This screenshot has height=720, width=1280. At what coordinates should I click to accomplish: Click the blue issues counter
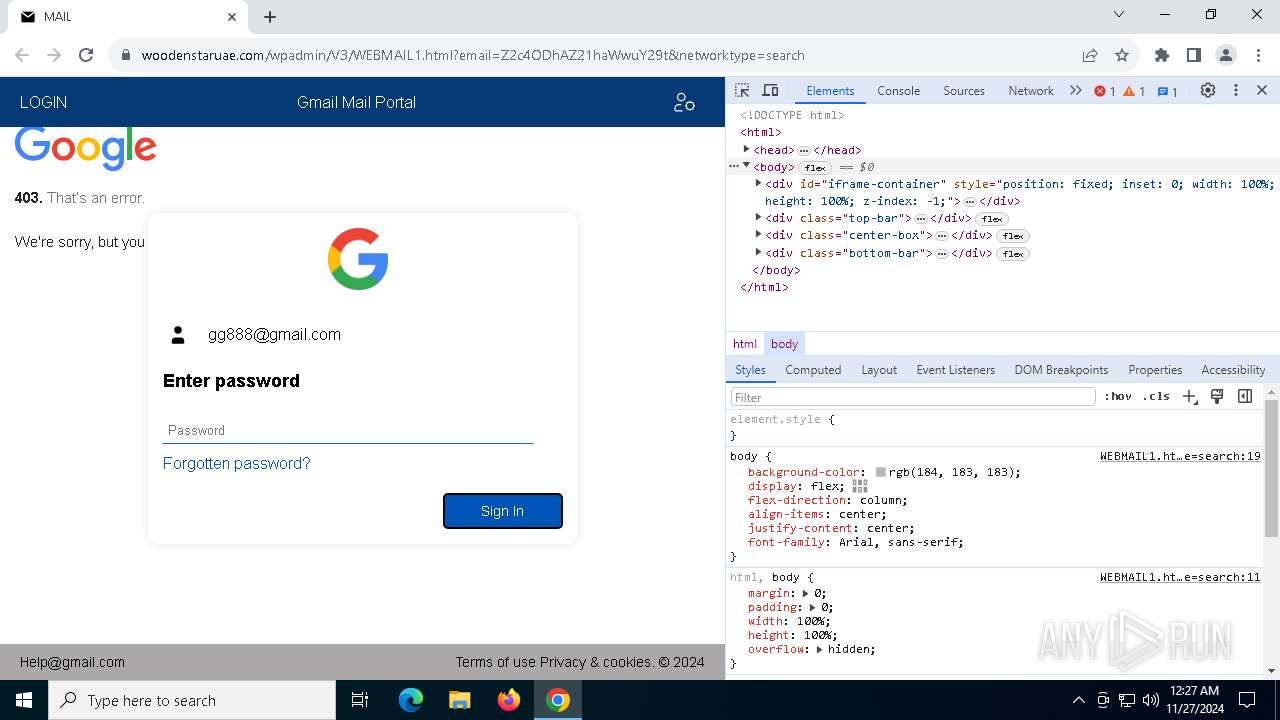coord(1167,91)
